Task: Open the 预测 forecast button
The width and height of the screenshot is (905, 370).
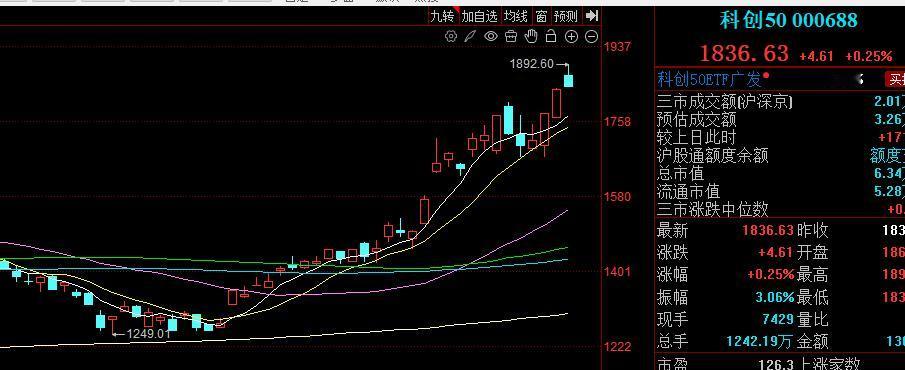Action: (x=566, y=16)
